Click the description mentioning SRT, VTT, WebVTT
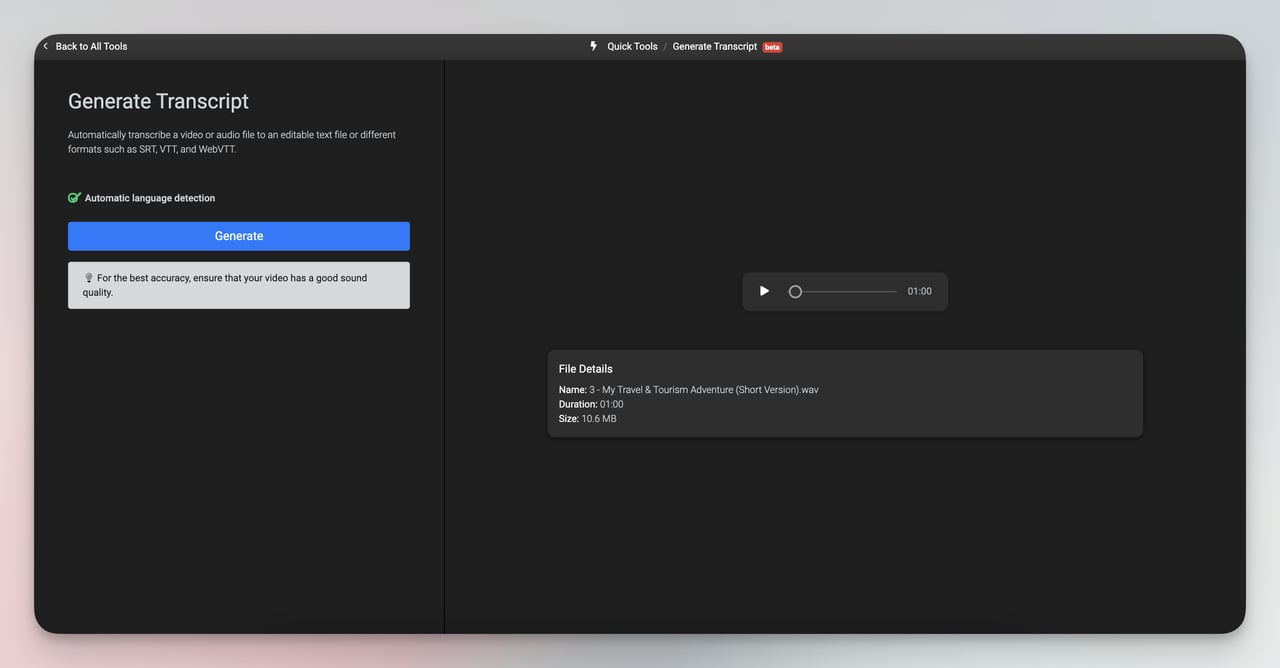Viewport: 1280px width, 668px height. click(232, 142)
